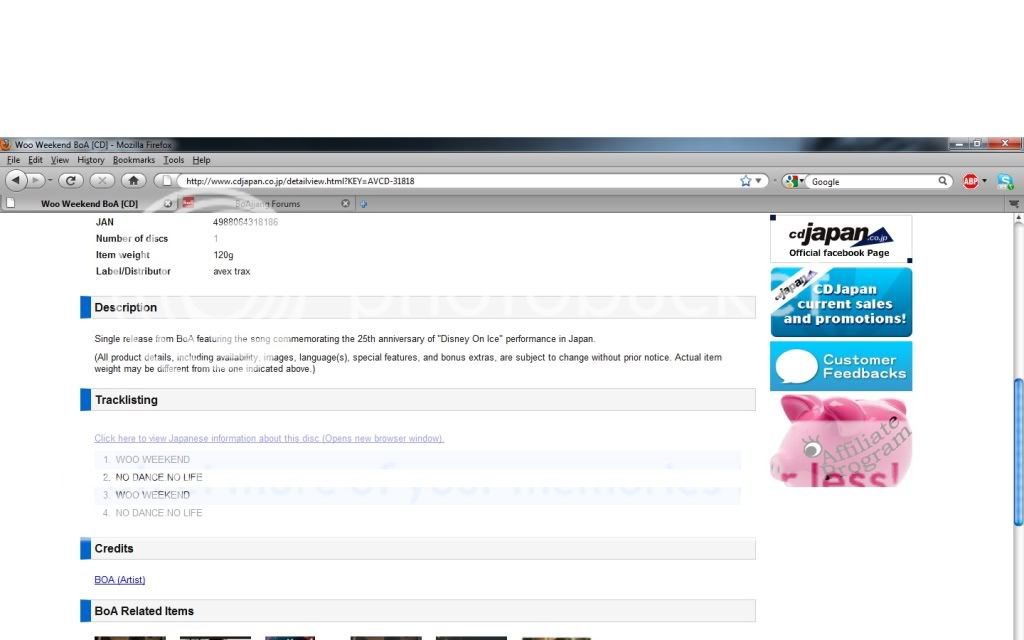1024x640 pixels.
Task: Close the Firefox window
Action: coord(1004,143)
